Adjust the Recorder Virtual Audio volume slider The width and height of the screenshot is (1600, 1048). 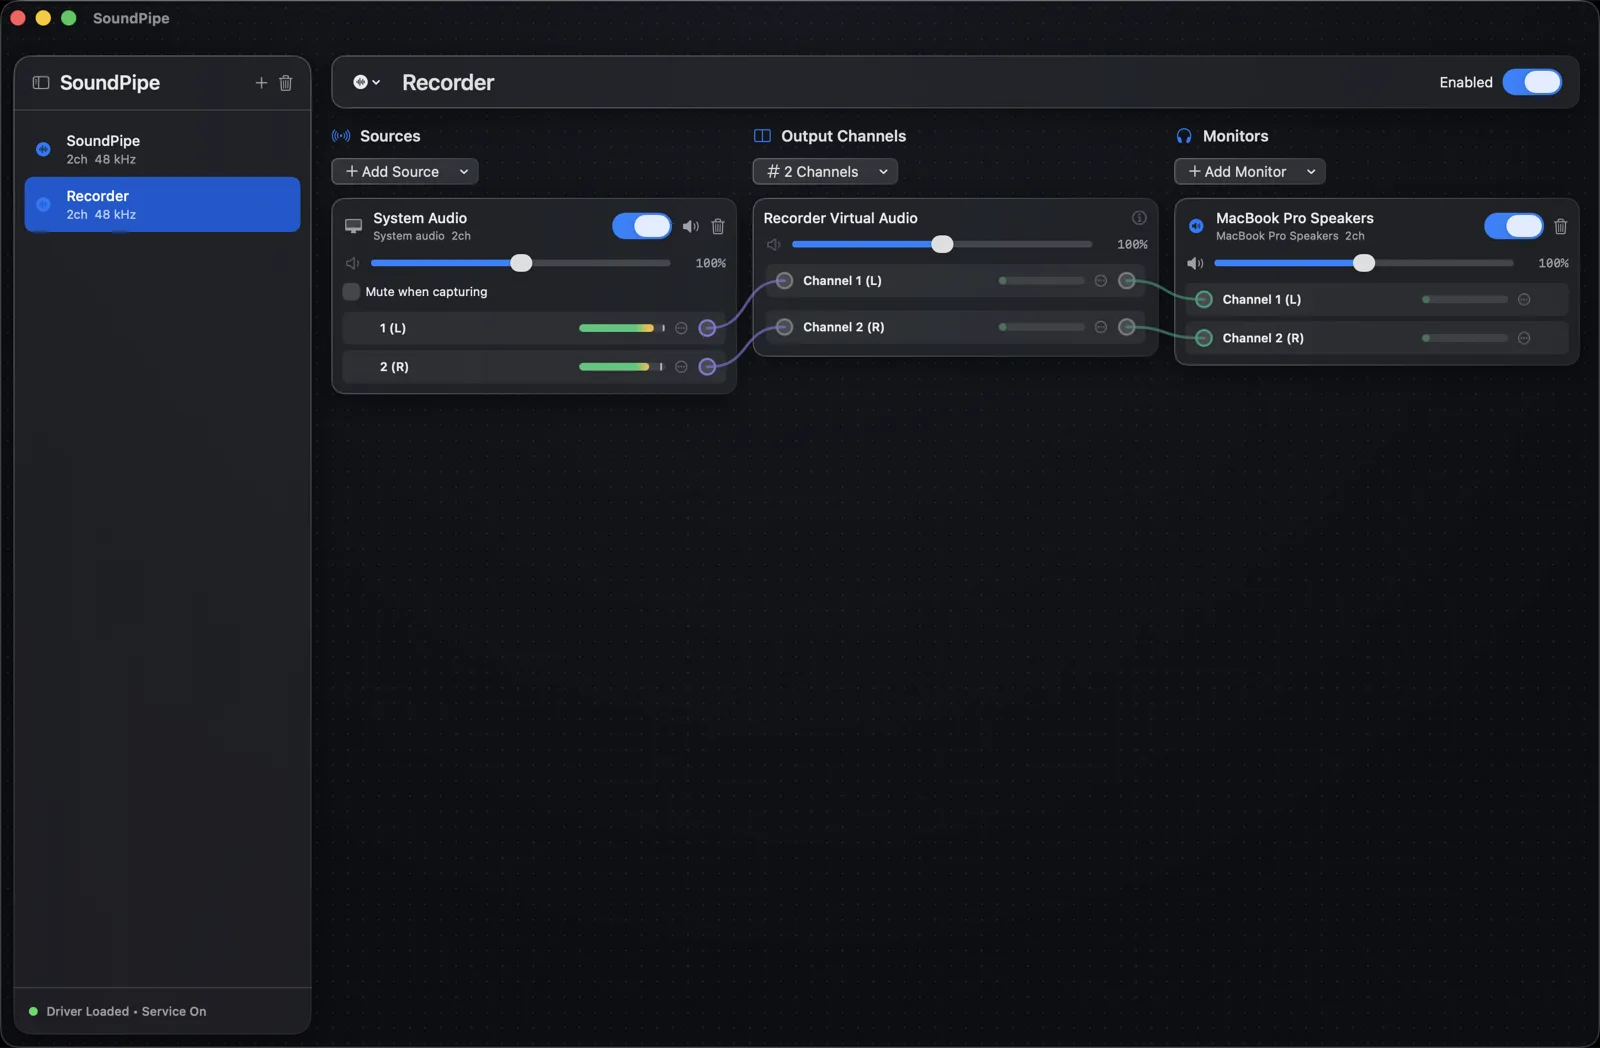(x=942, y=245)
